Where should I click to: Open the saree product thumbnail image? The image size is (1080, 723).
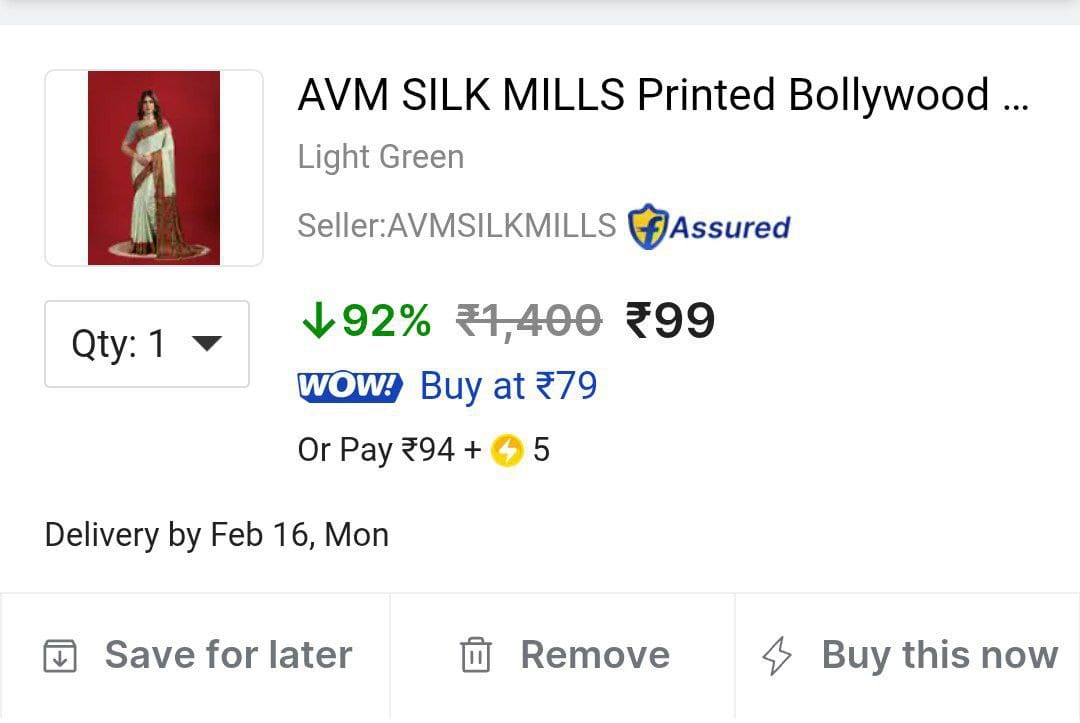(154, 168)
